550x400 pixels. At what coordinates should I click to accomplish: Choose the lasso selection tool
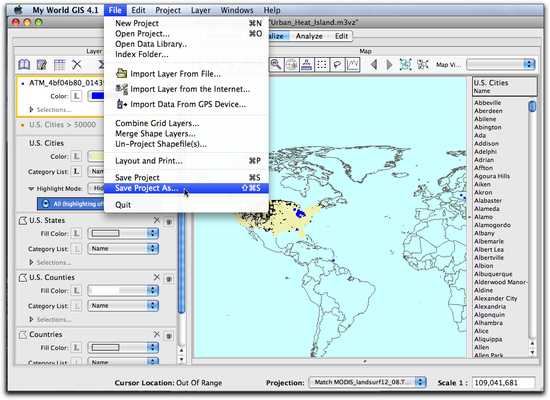click(x=337, y=65)
